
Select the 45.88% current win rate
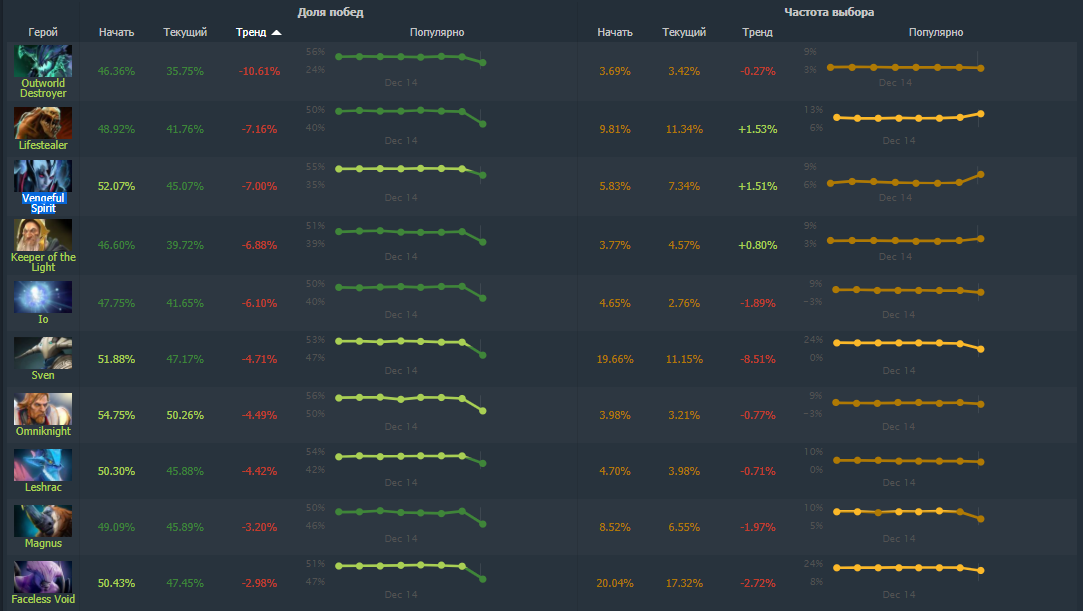pyautogui.click(x=185, y=471)
